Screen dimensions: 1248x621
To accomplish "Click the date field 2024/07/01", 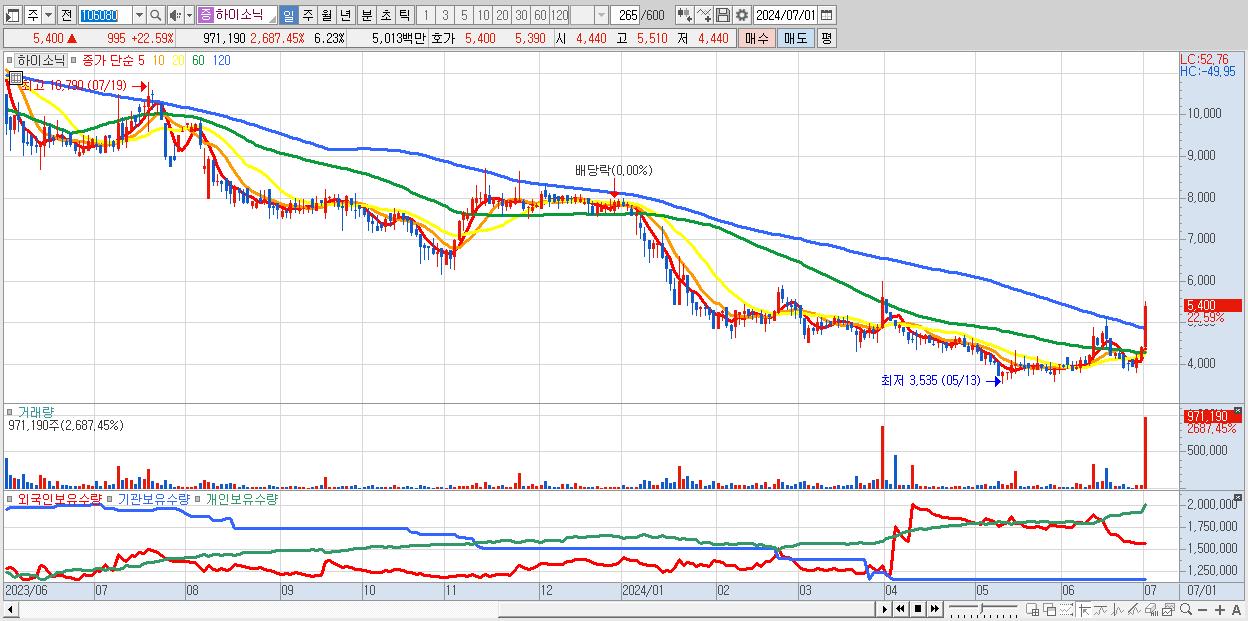I will point(785,15).
